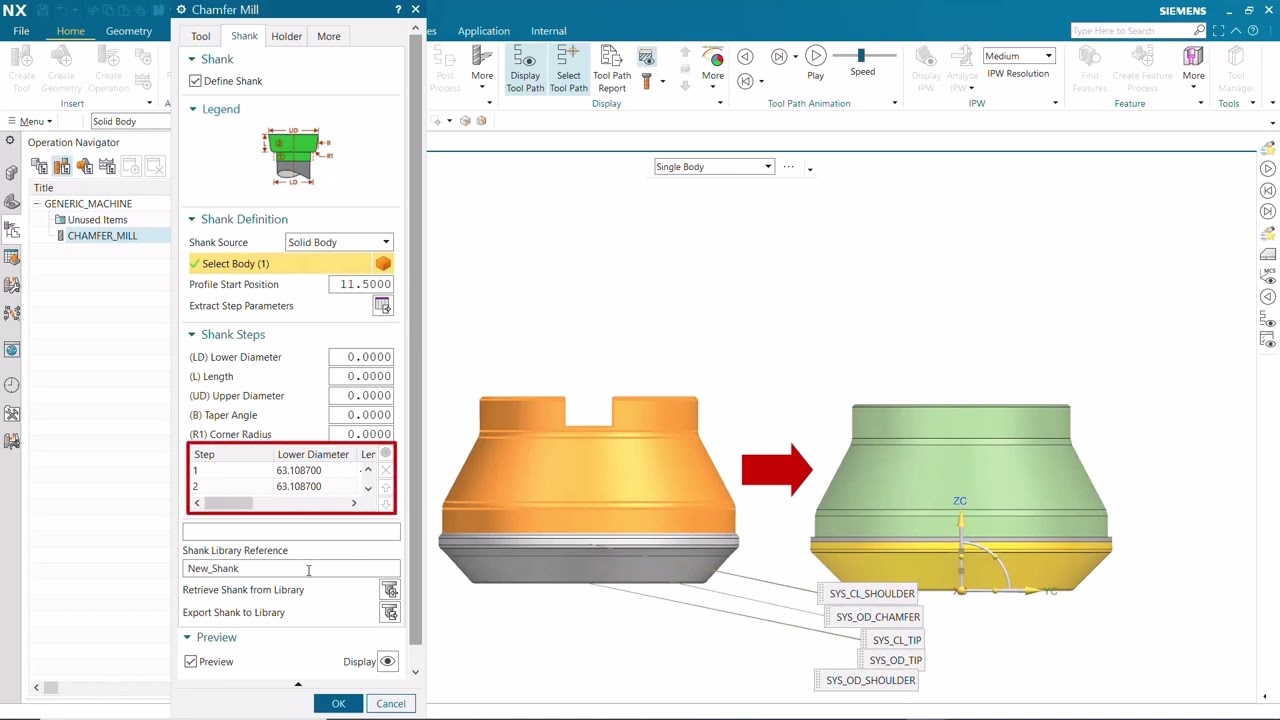This screenshot has width=1280, height=720.
Task: Click the Clock resource bar icon
Action: [12, 385]
